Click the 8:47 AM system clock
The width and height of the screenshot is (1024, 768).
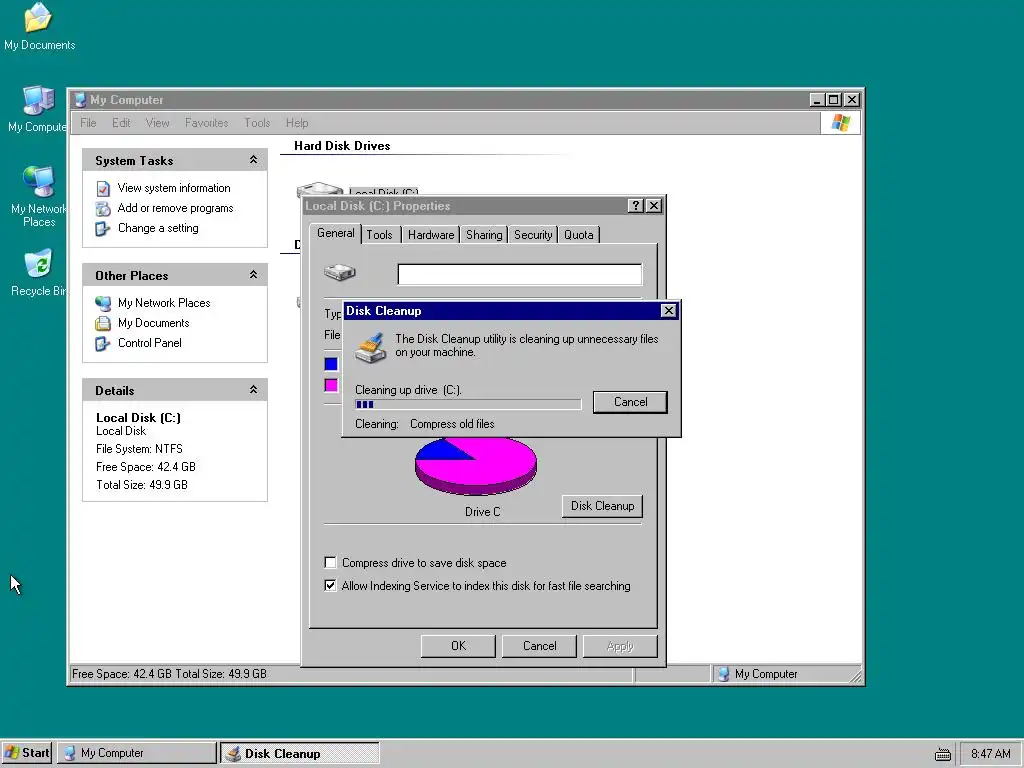pos(990,754)
